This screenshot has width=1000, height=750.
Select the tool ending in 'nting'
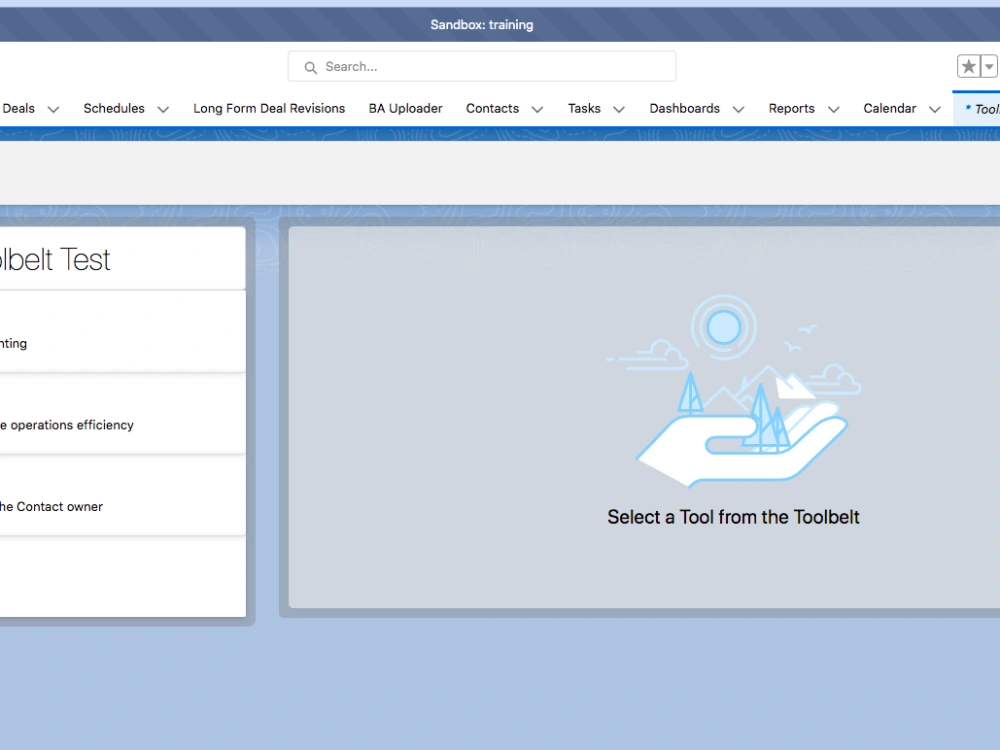point(122,332)
